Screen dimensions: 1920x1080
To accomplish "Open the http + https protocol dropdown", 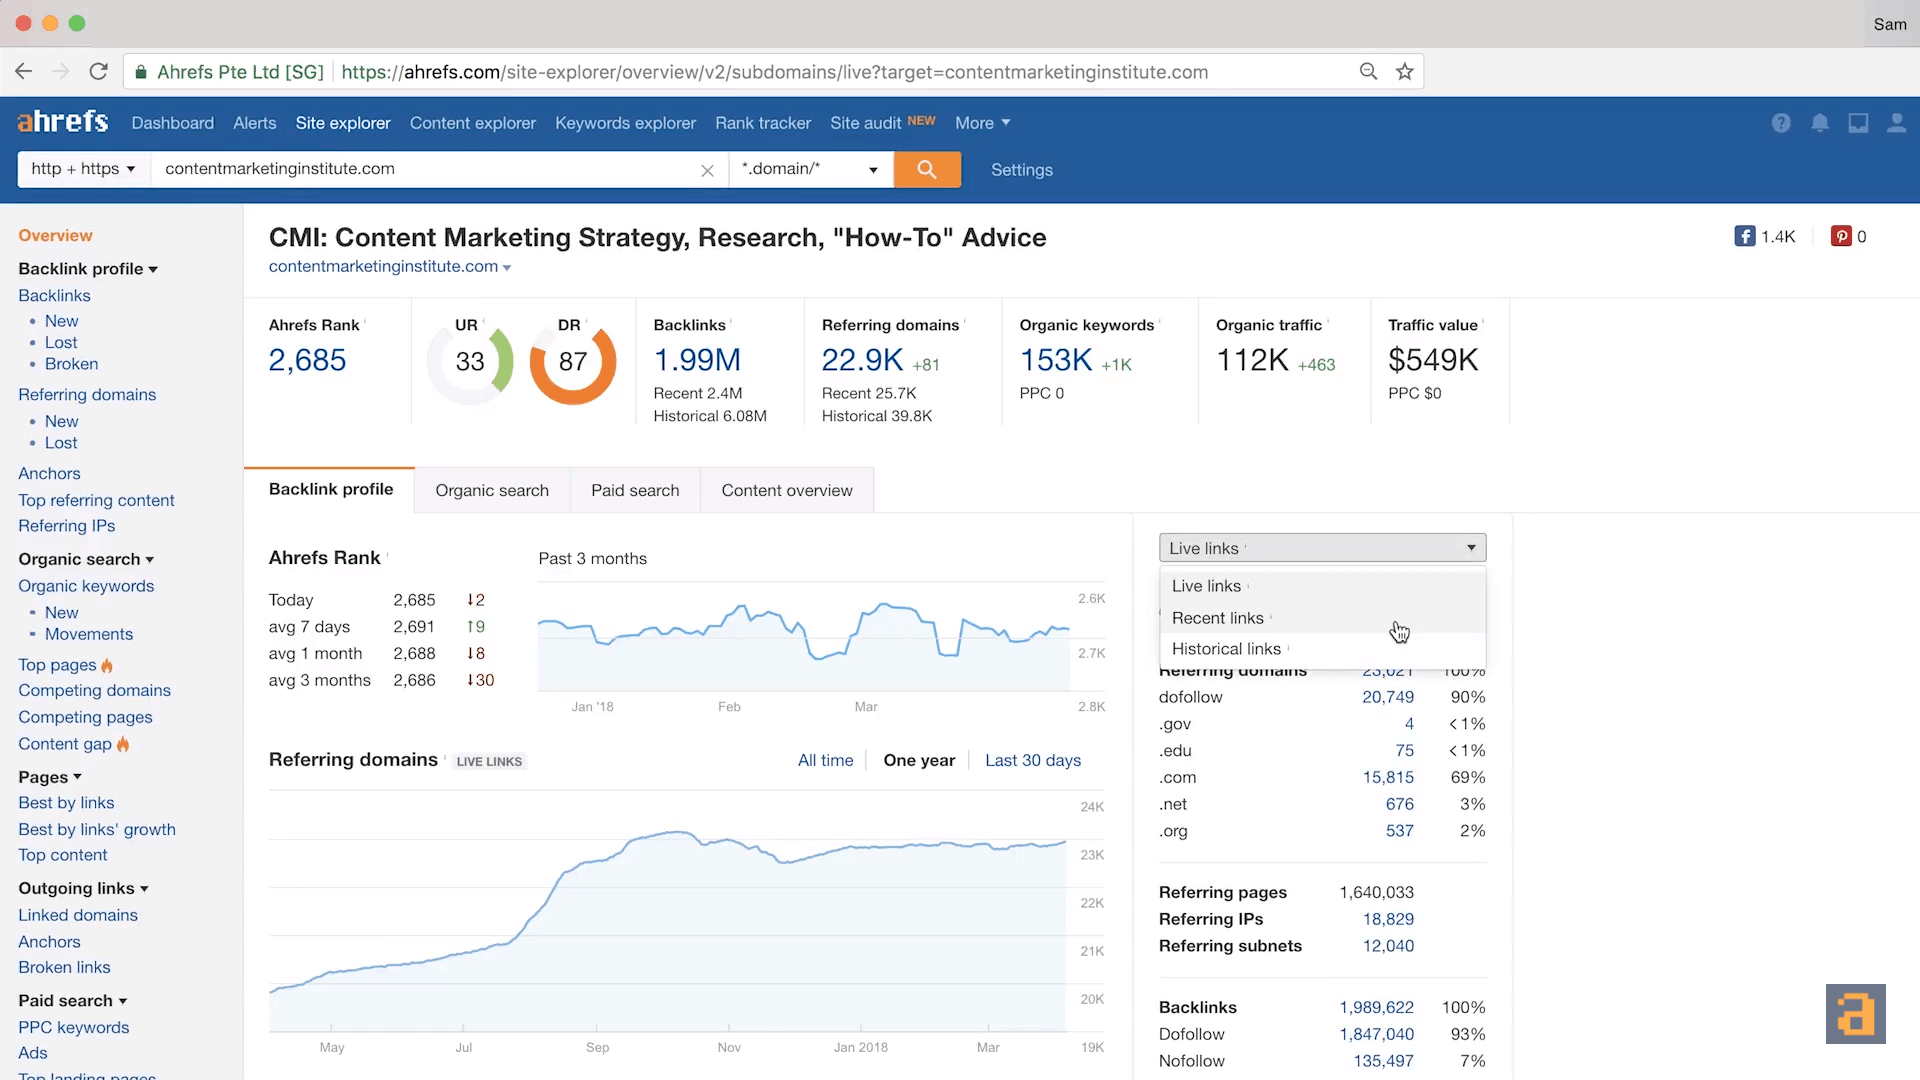I will point(84,169).
